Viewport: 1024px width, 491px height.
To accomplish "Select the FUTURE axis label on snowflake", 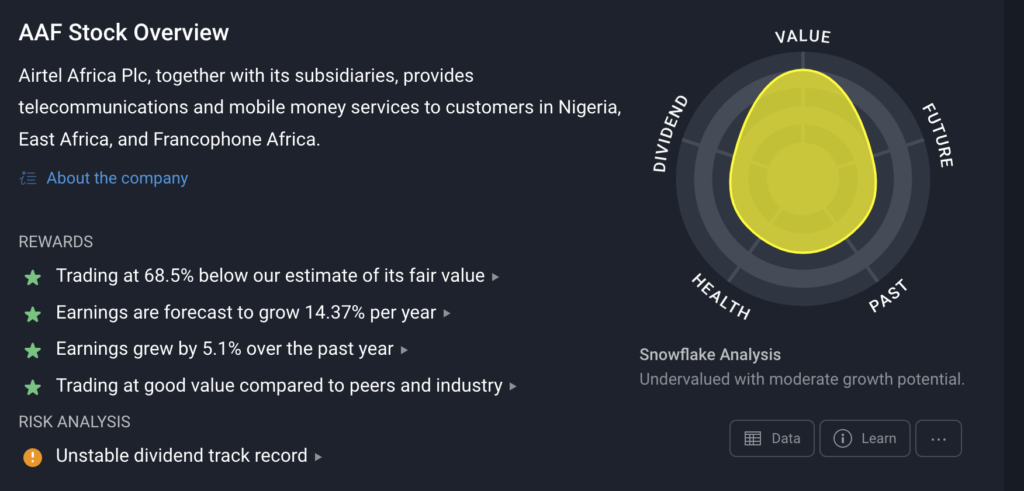I will coord(938,135).
